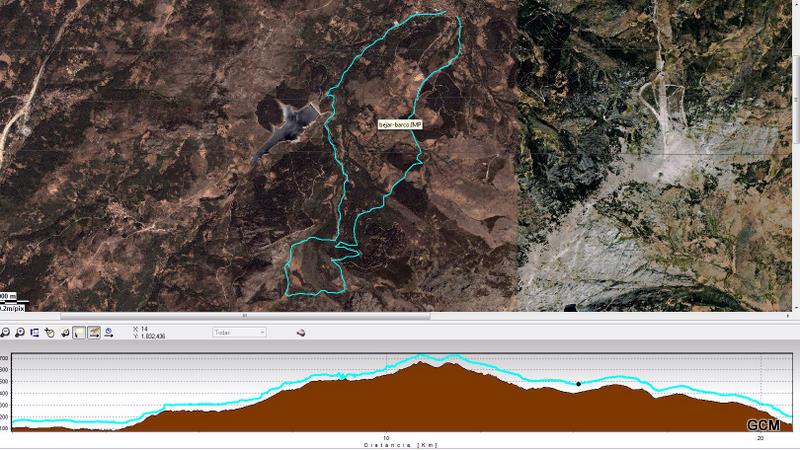Click the zoom out magnifier icon

(x=5, y=332)
